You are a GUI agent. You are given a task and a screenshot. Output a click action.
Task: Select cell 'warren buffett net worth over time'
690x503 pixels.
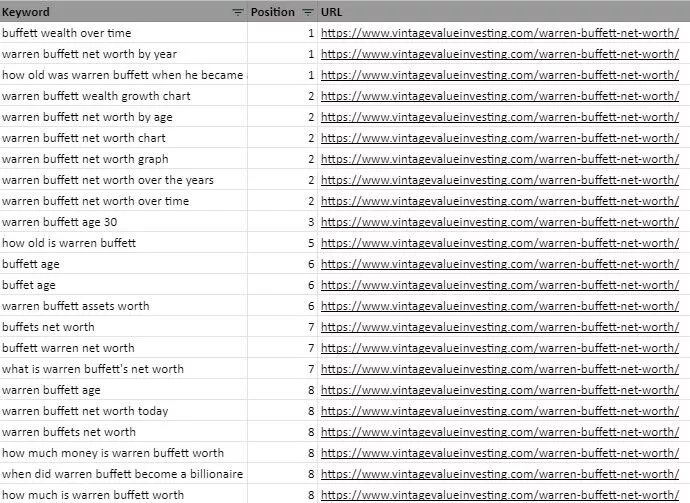click(x=124, y=201)
